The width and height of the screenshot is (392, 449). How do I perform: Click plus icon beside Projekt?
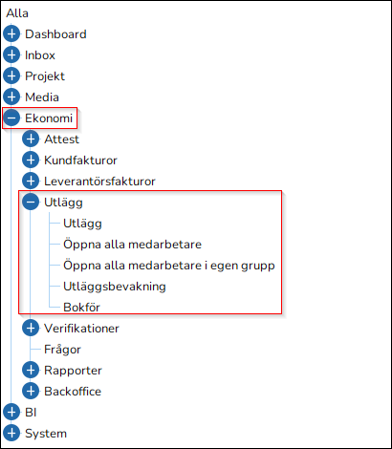pyautogui.click(x=12, y=76)
